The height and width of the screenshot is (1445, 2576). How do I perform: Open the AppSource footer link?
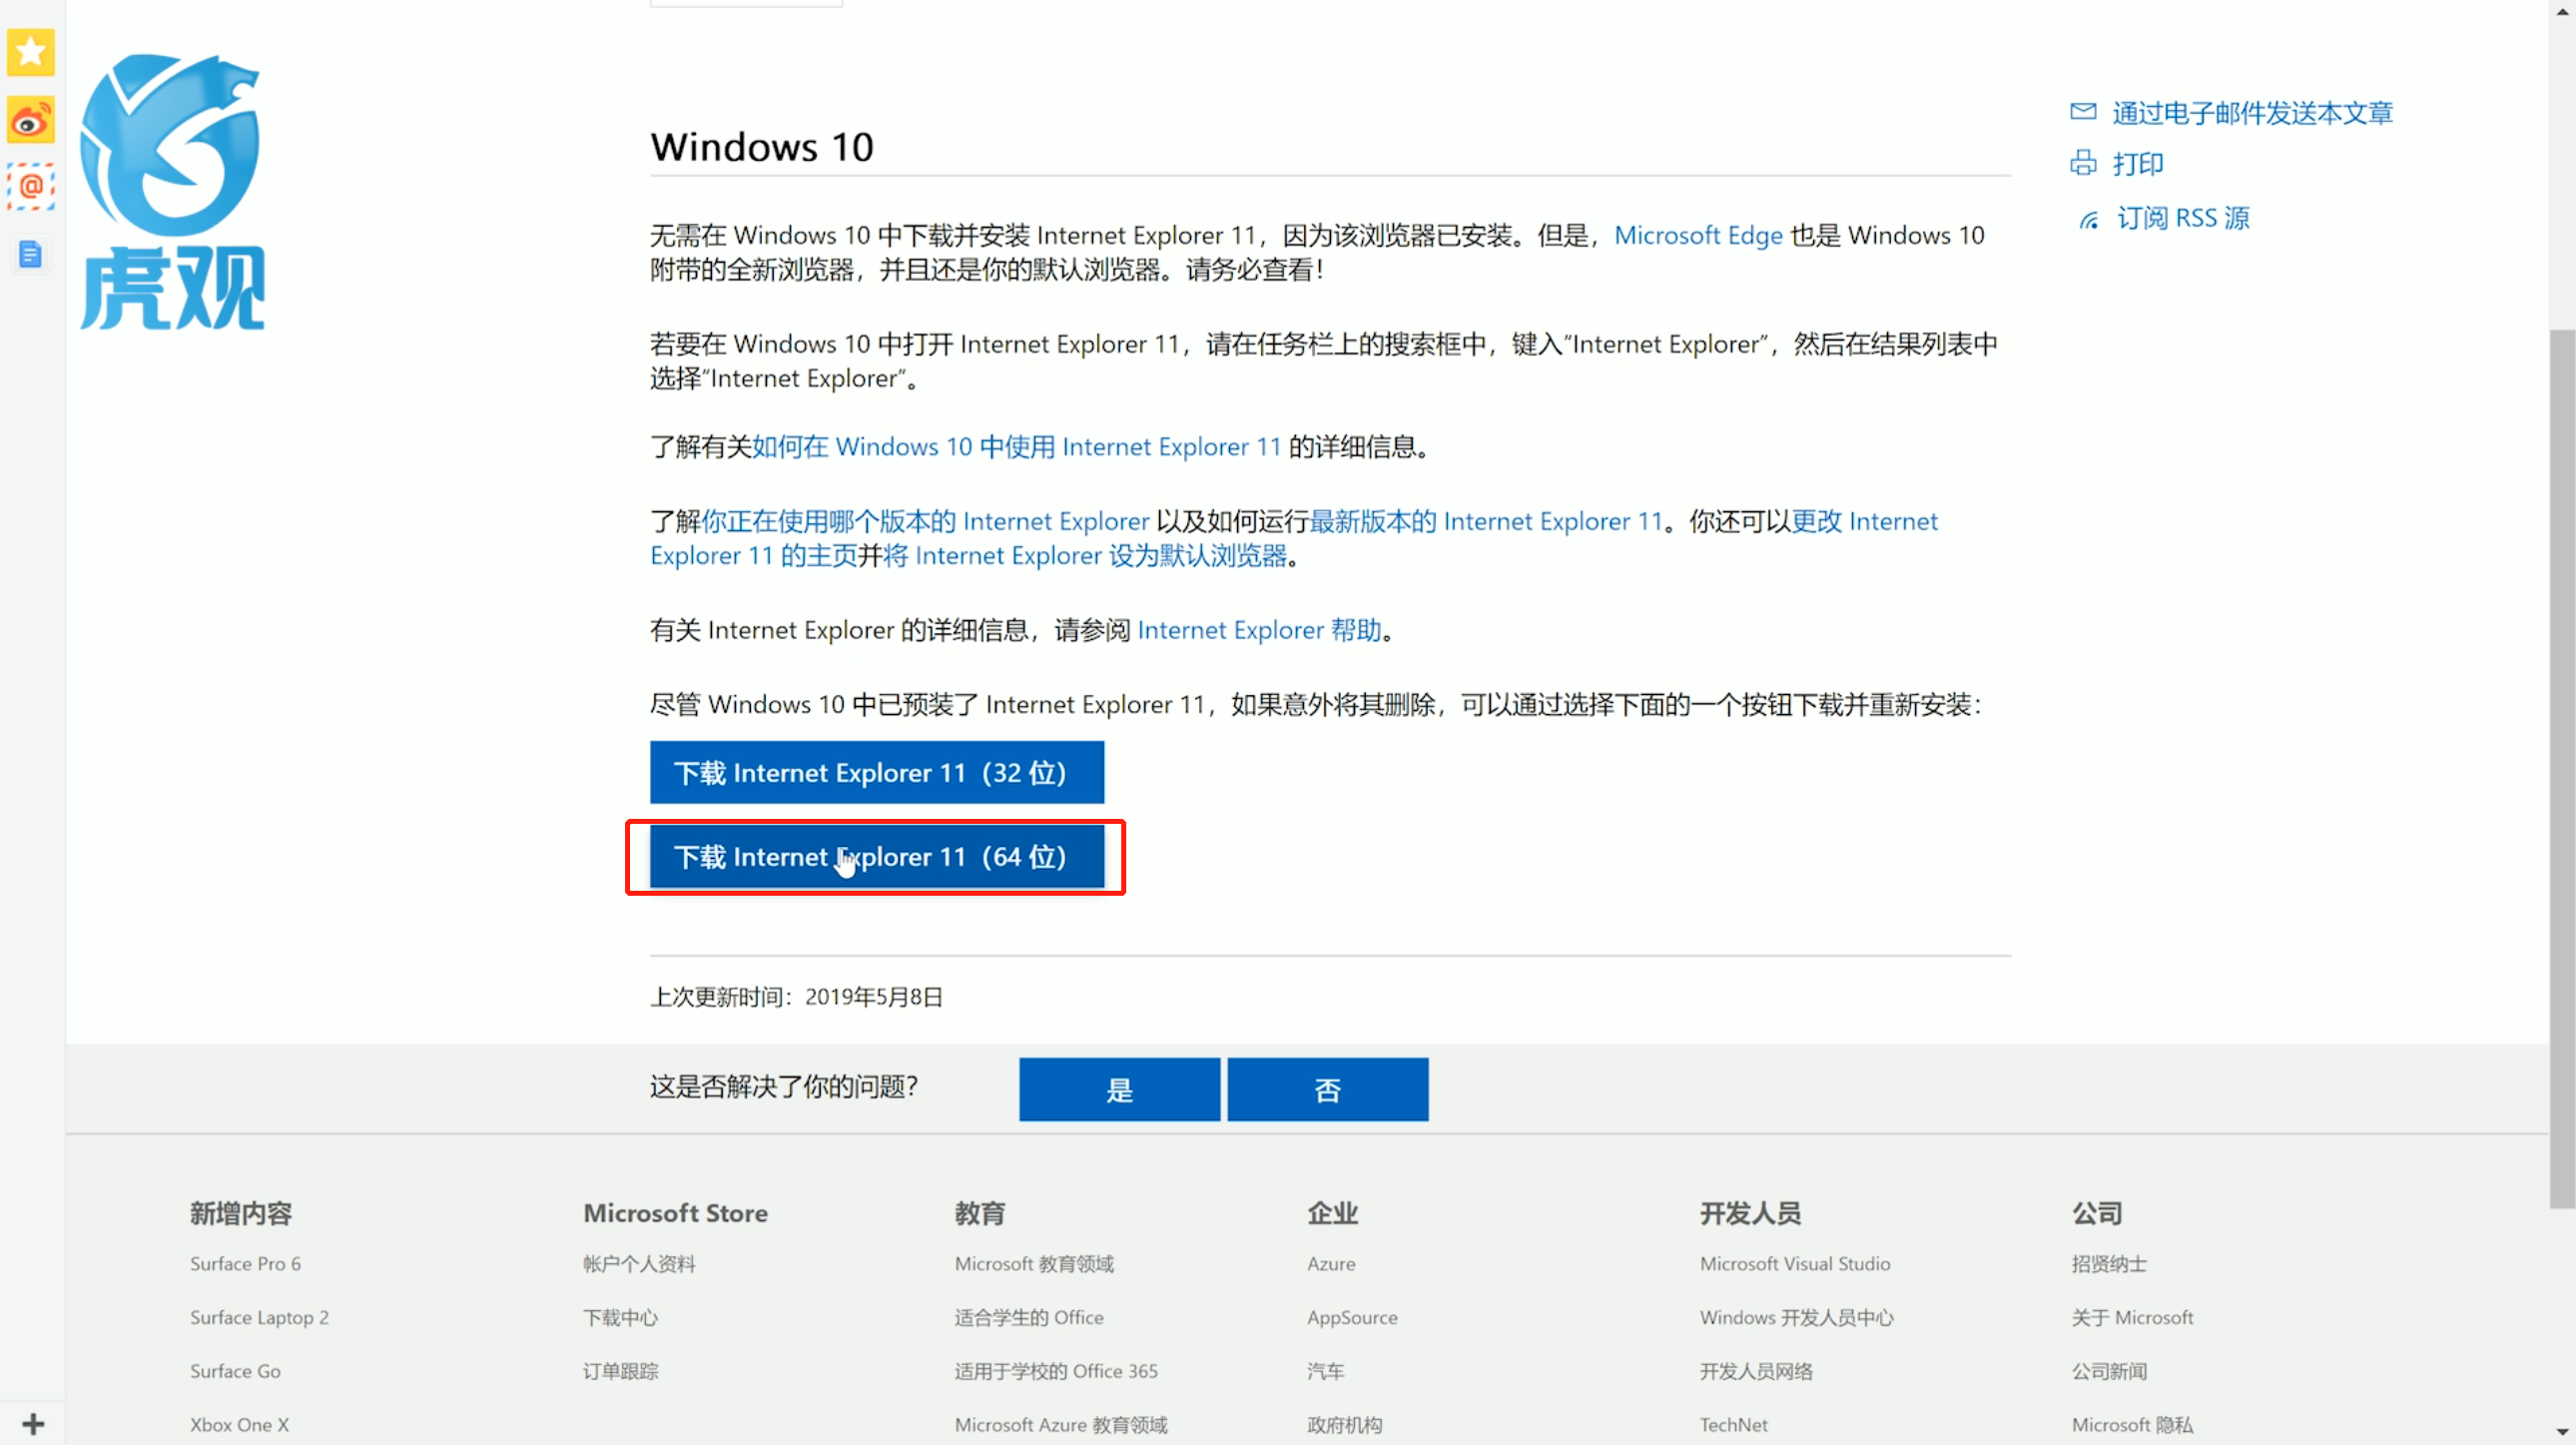coord(1352,1317)
